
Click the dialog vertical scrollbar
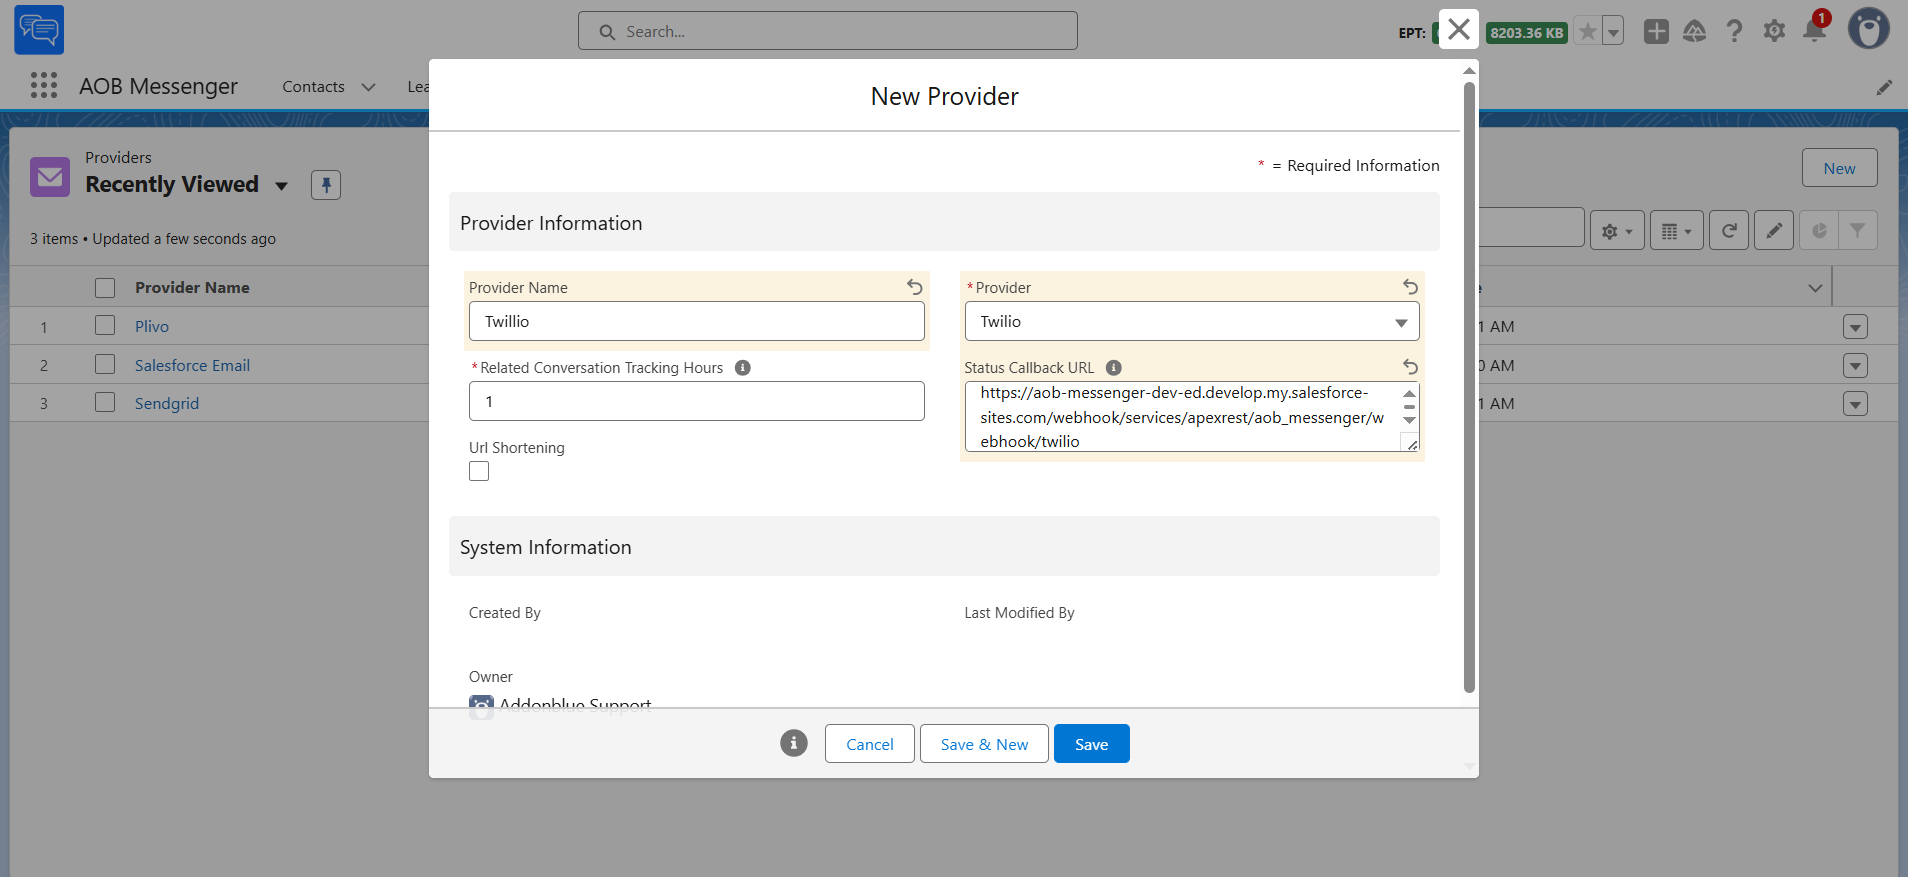tap(1469, 386)
